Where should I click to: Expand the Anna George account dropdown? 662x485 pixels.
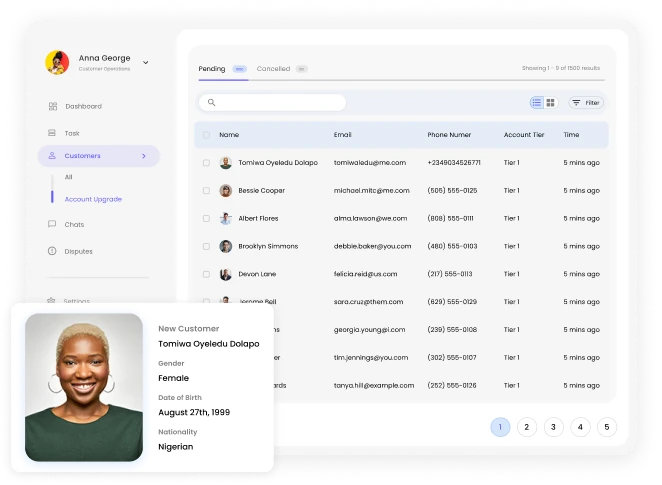click(x=146, y=62)
